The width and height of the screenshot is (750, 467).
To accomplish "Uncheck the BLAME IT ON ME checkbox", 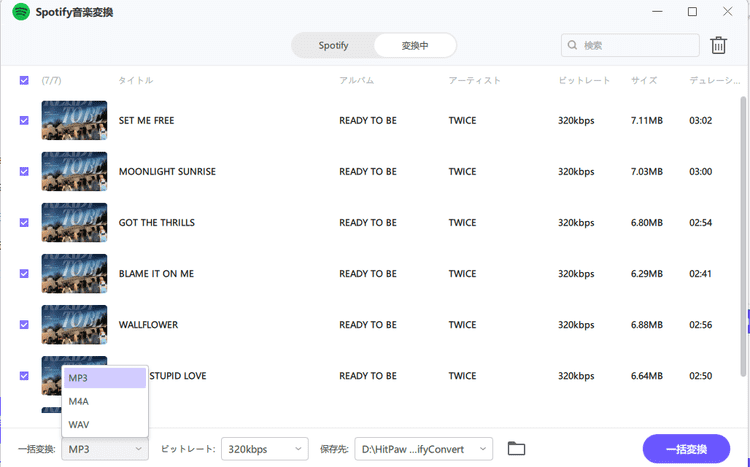I will click(x=24, y=273).
